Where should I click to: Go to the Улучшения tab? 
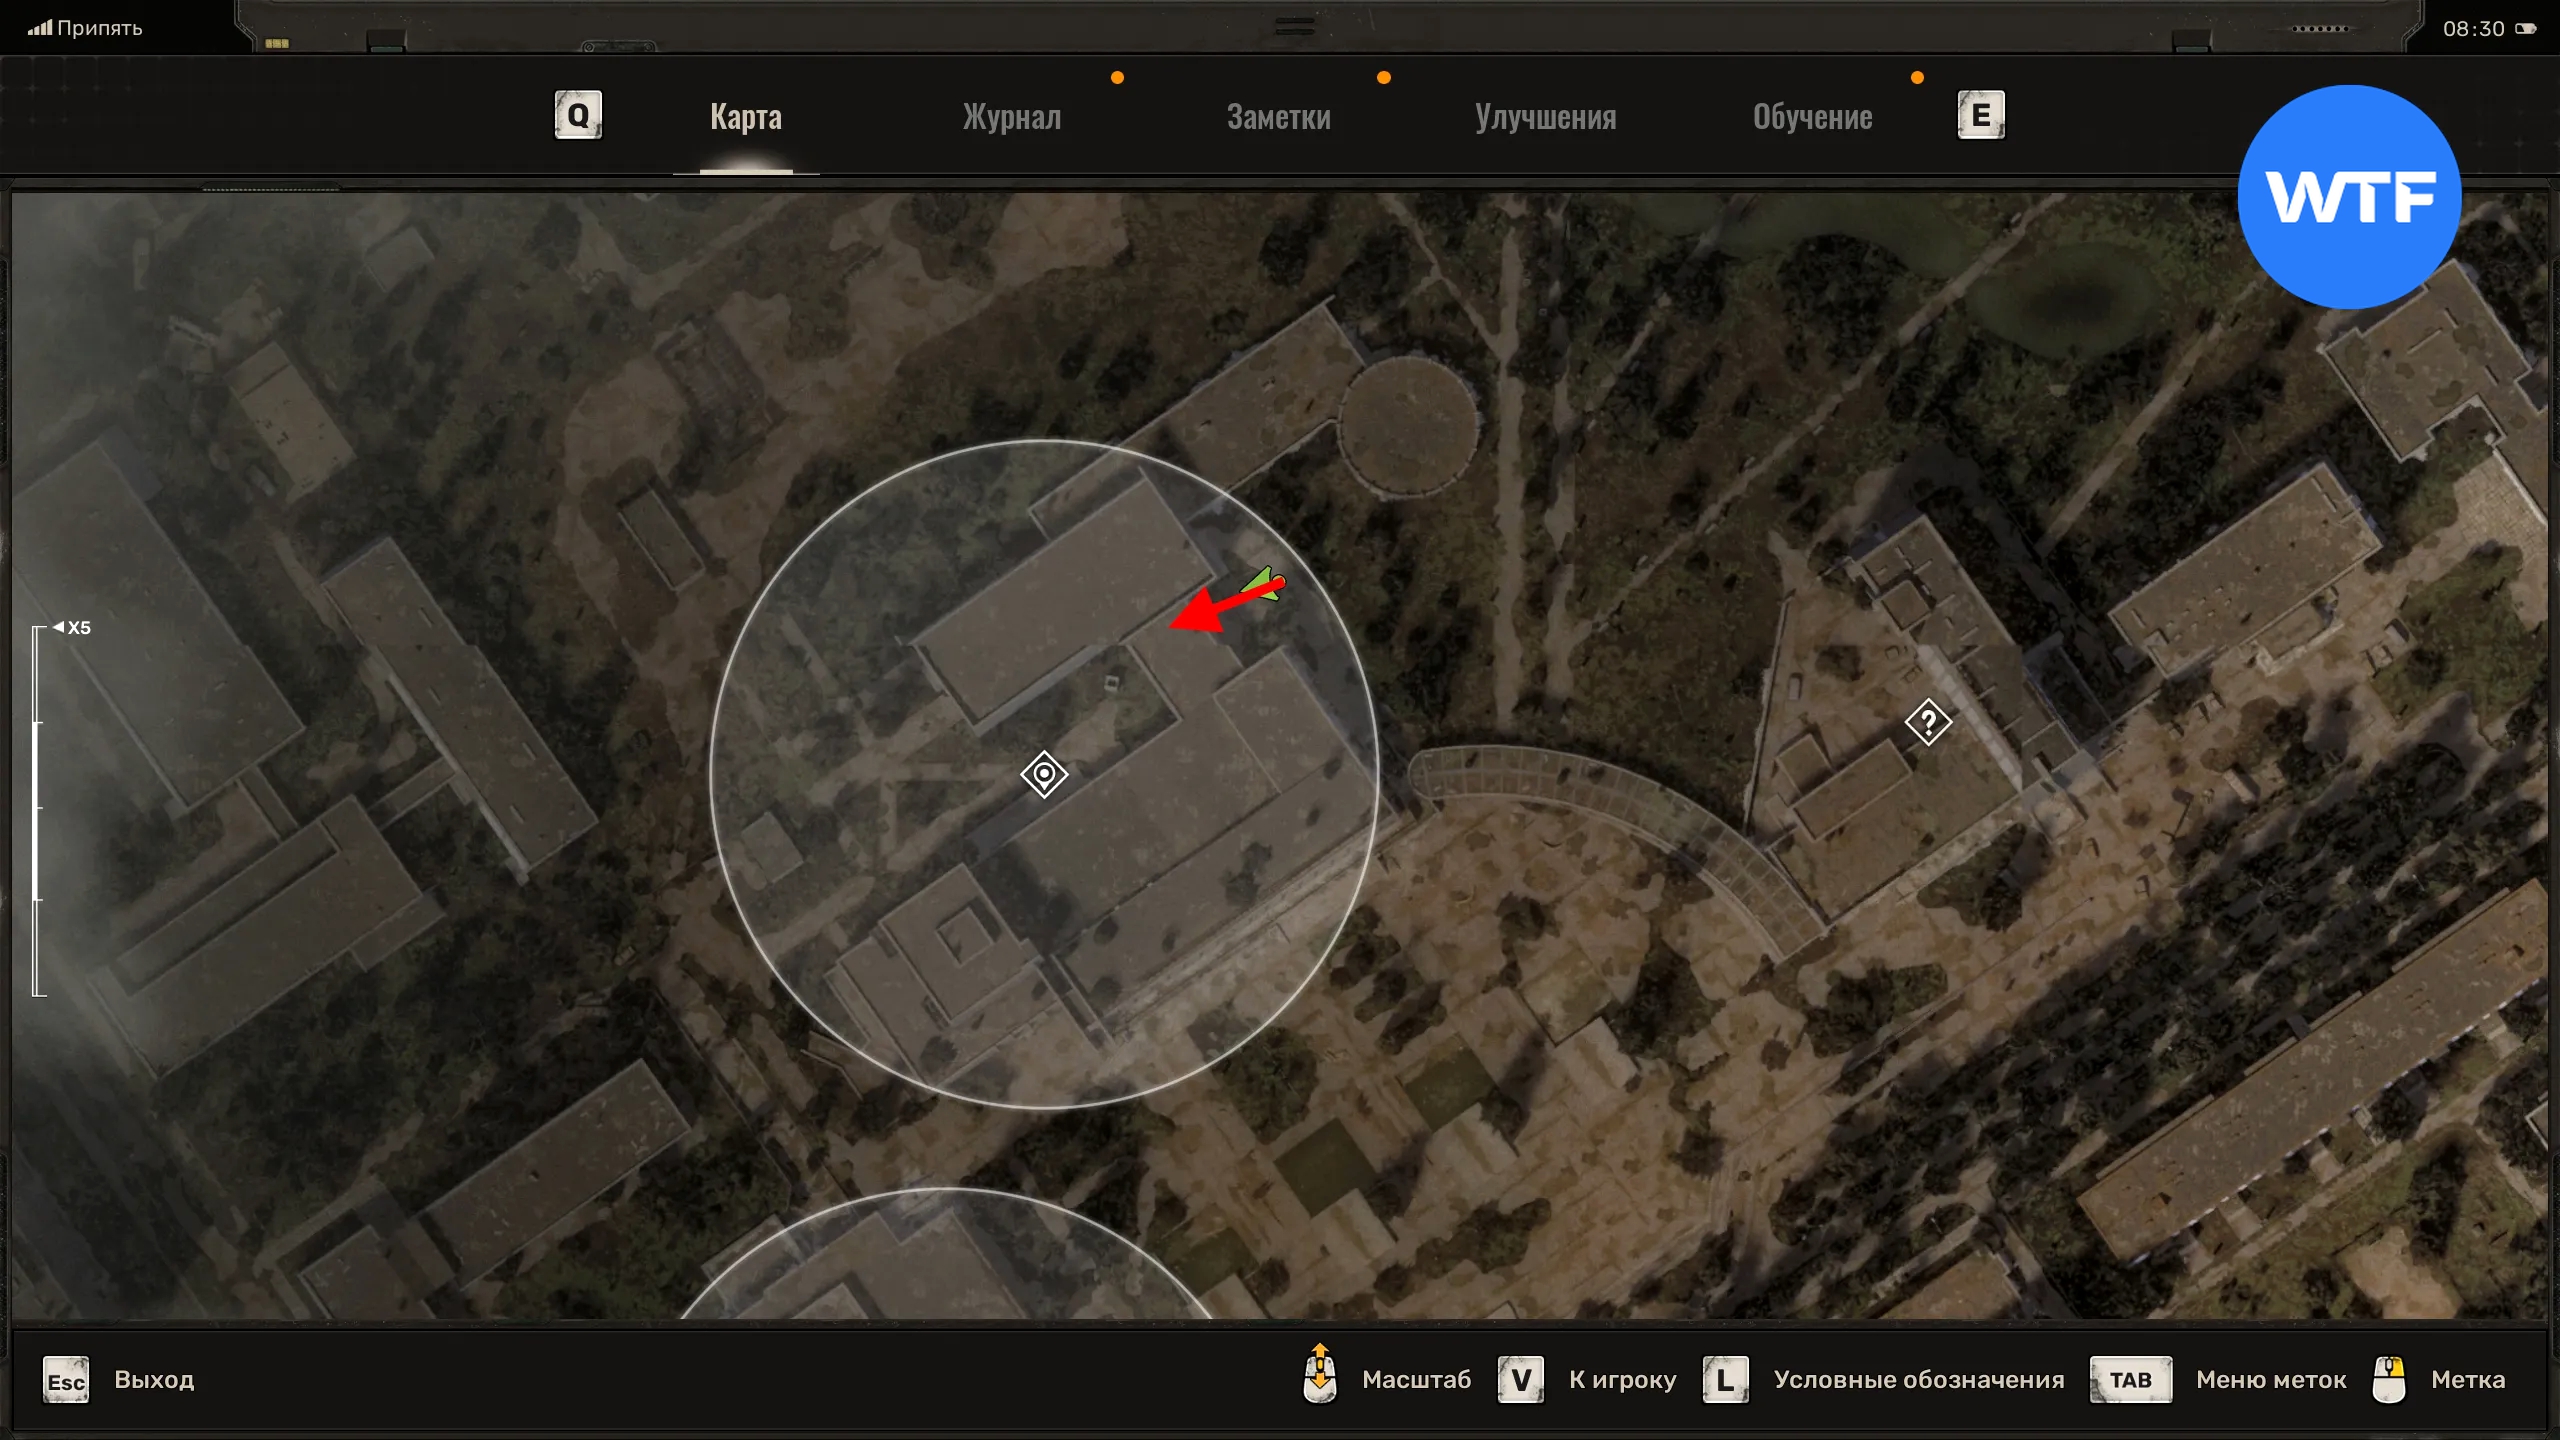click(1545, 117)
